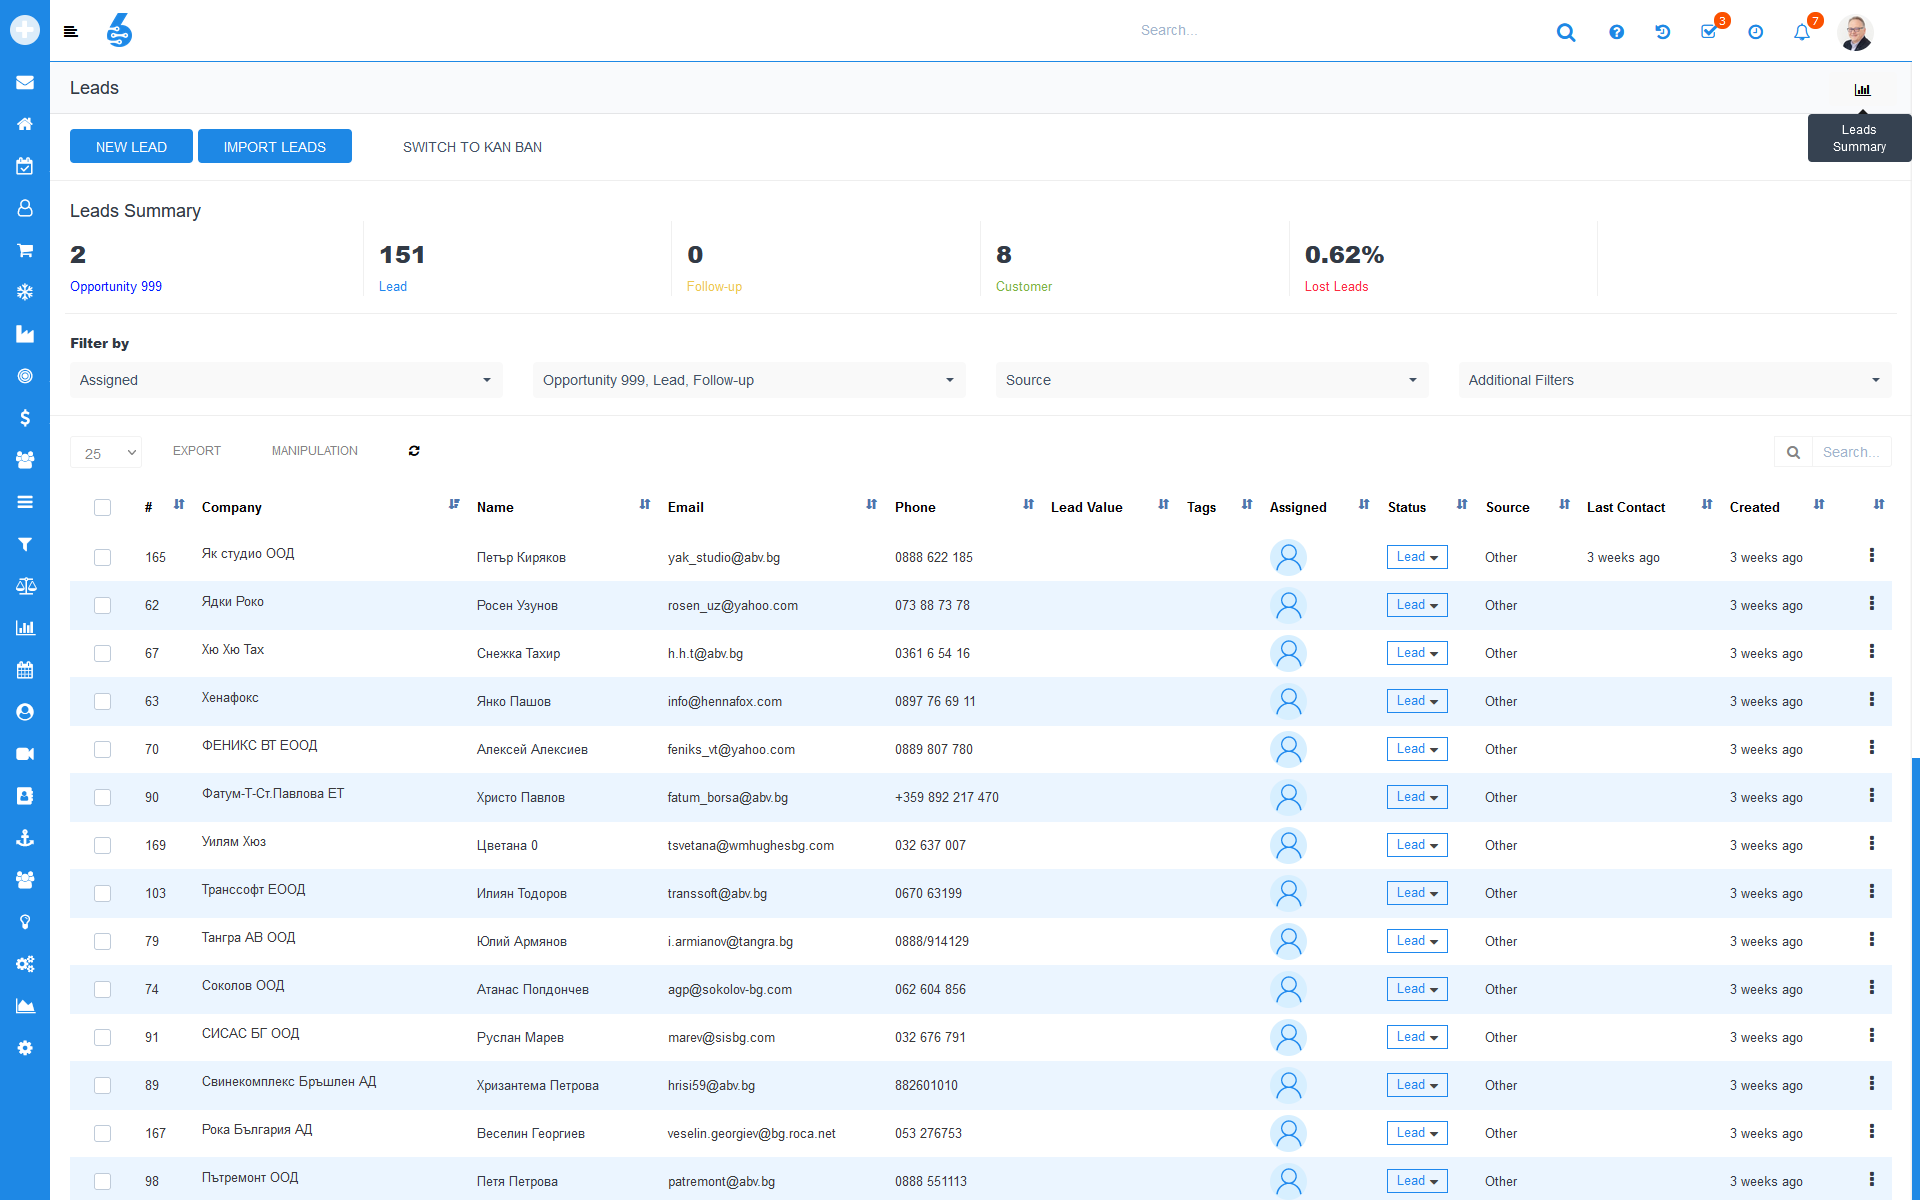Click the SWITCH TO KAN BAN button
The width and height of the screenshot is (1920, 1200).
pyautogui.click(x=471, y=148)
